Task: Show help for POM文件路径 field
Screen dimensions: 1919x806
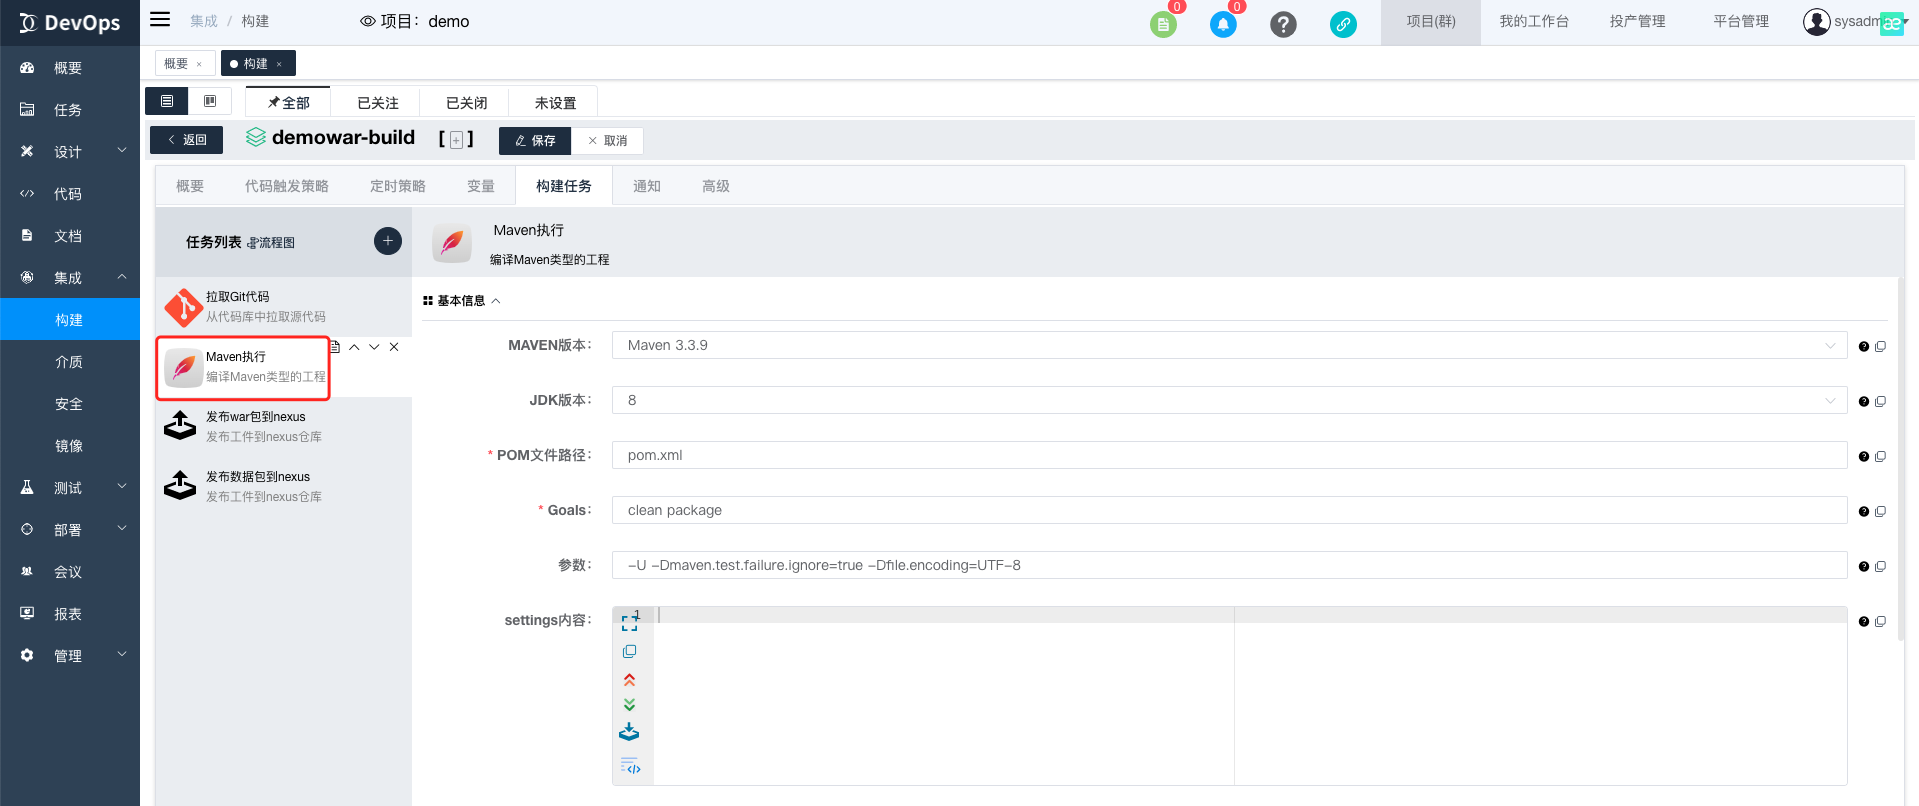Action: (x=1864, y=457)
